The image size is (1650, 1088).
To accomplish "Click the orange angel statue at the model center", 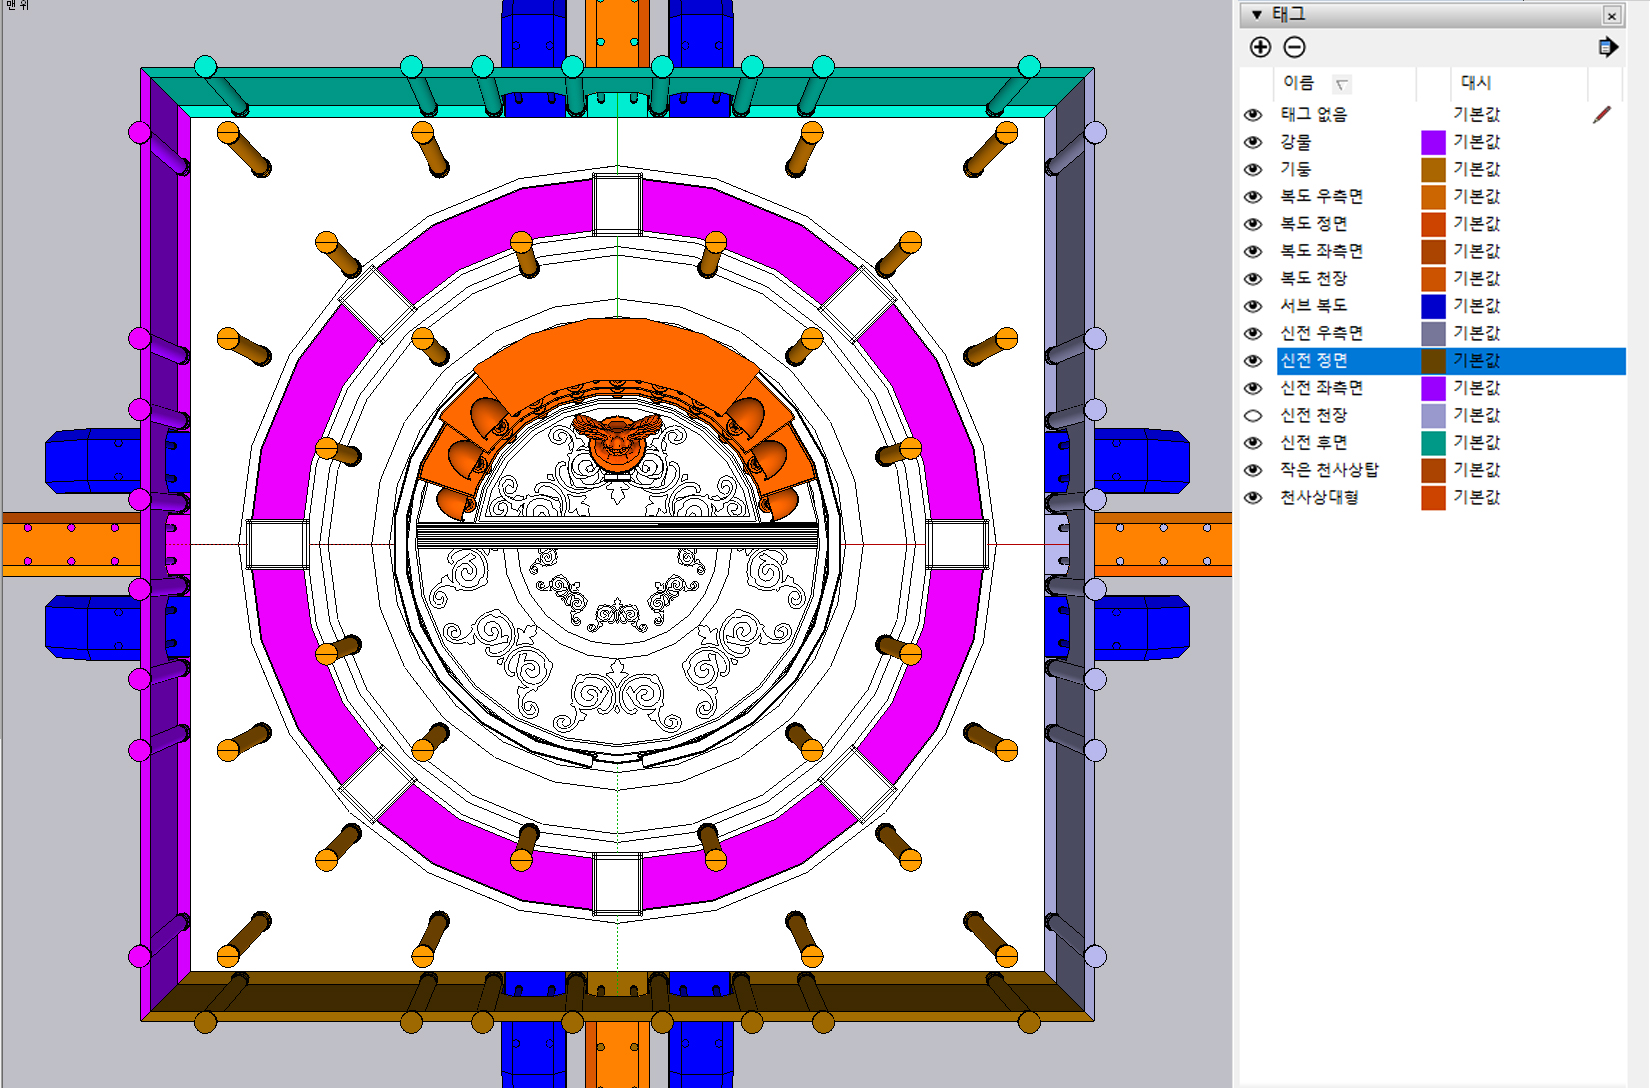I will tap(616, 440).
